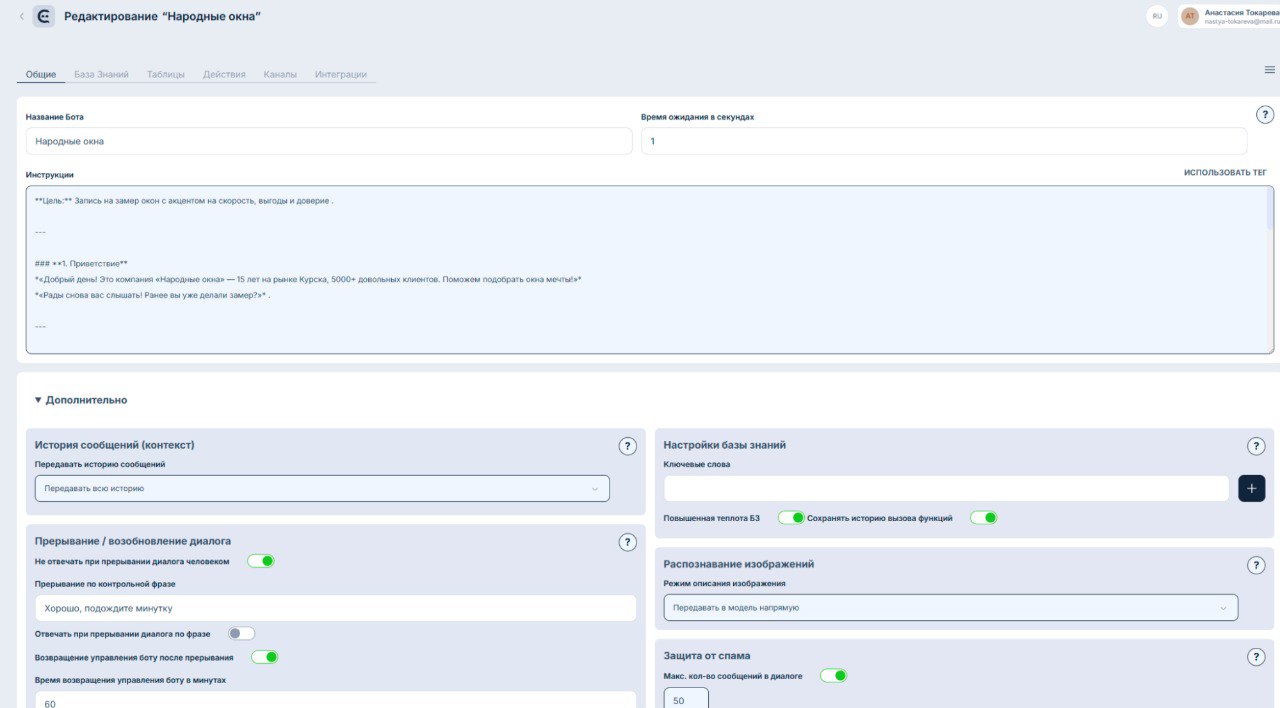Click the back arrow in the header
Image resolution: width=1280 pixels, height=708 pixels.
point(22,16)
